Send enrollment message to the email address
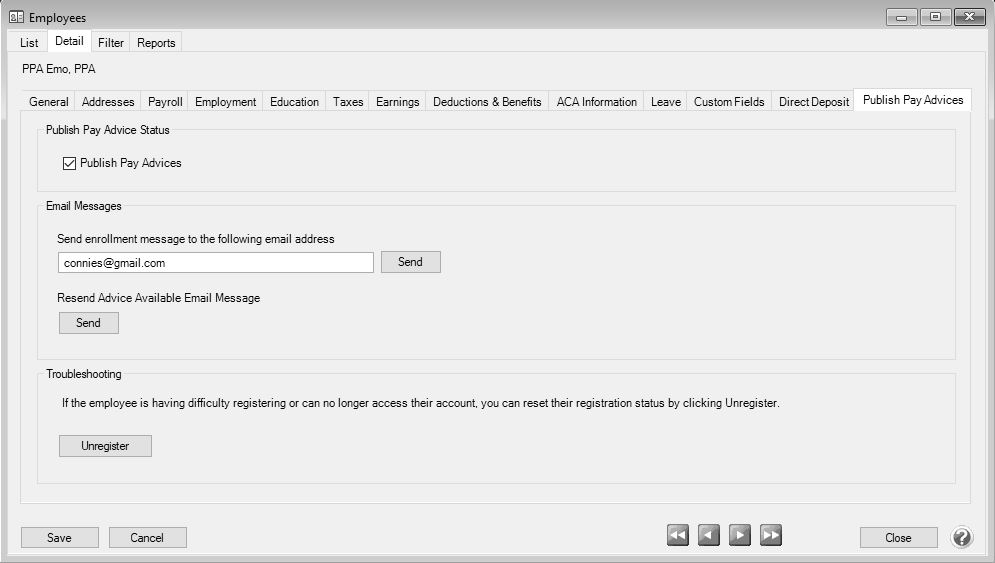The width and height of the screenshot is (995, 563). pos(410,262)
